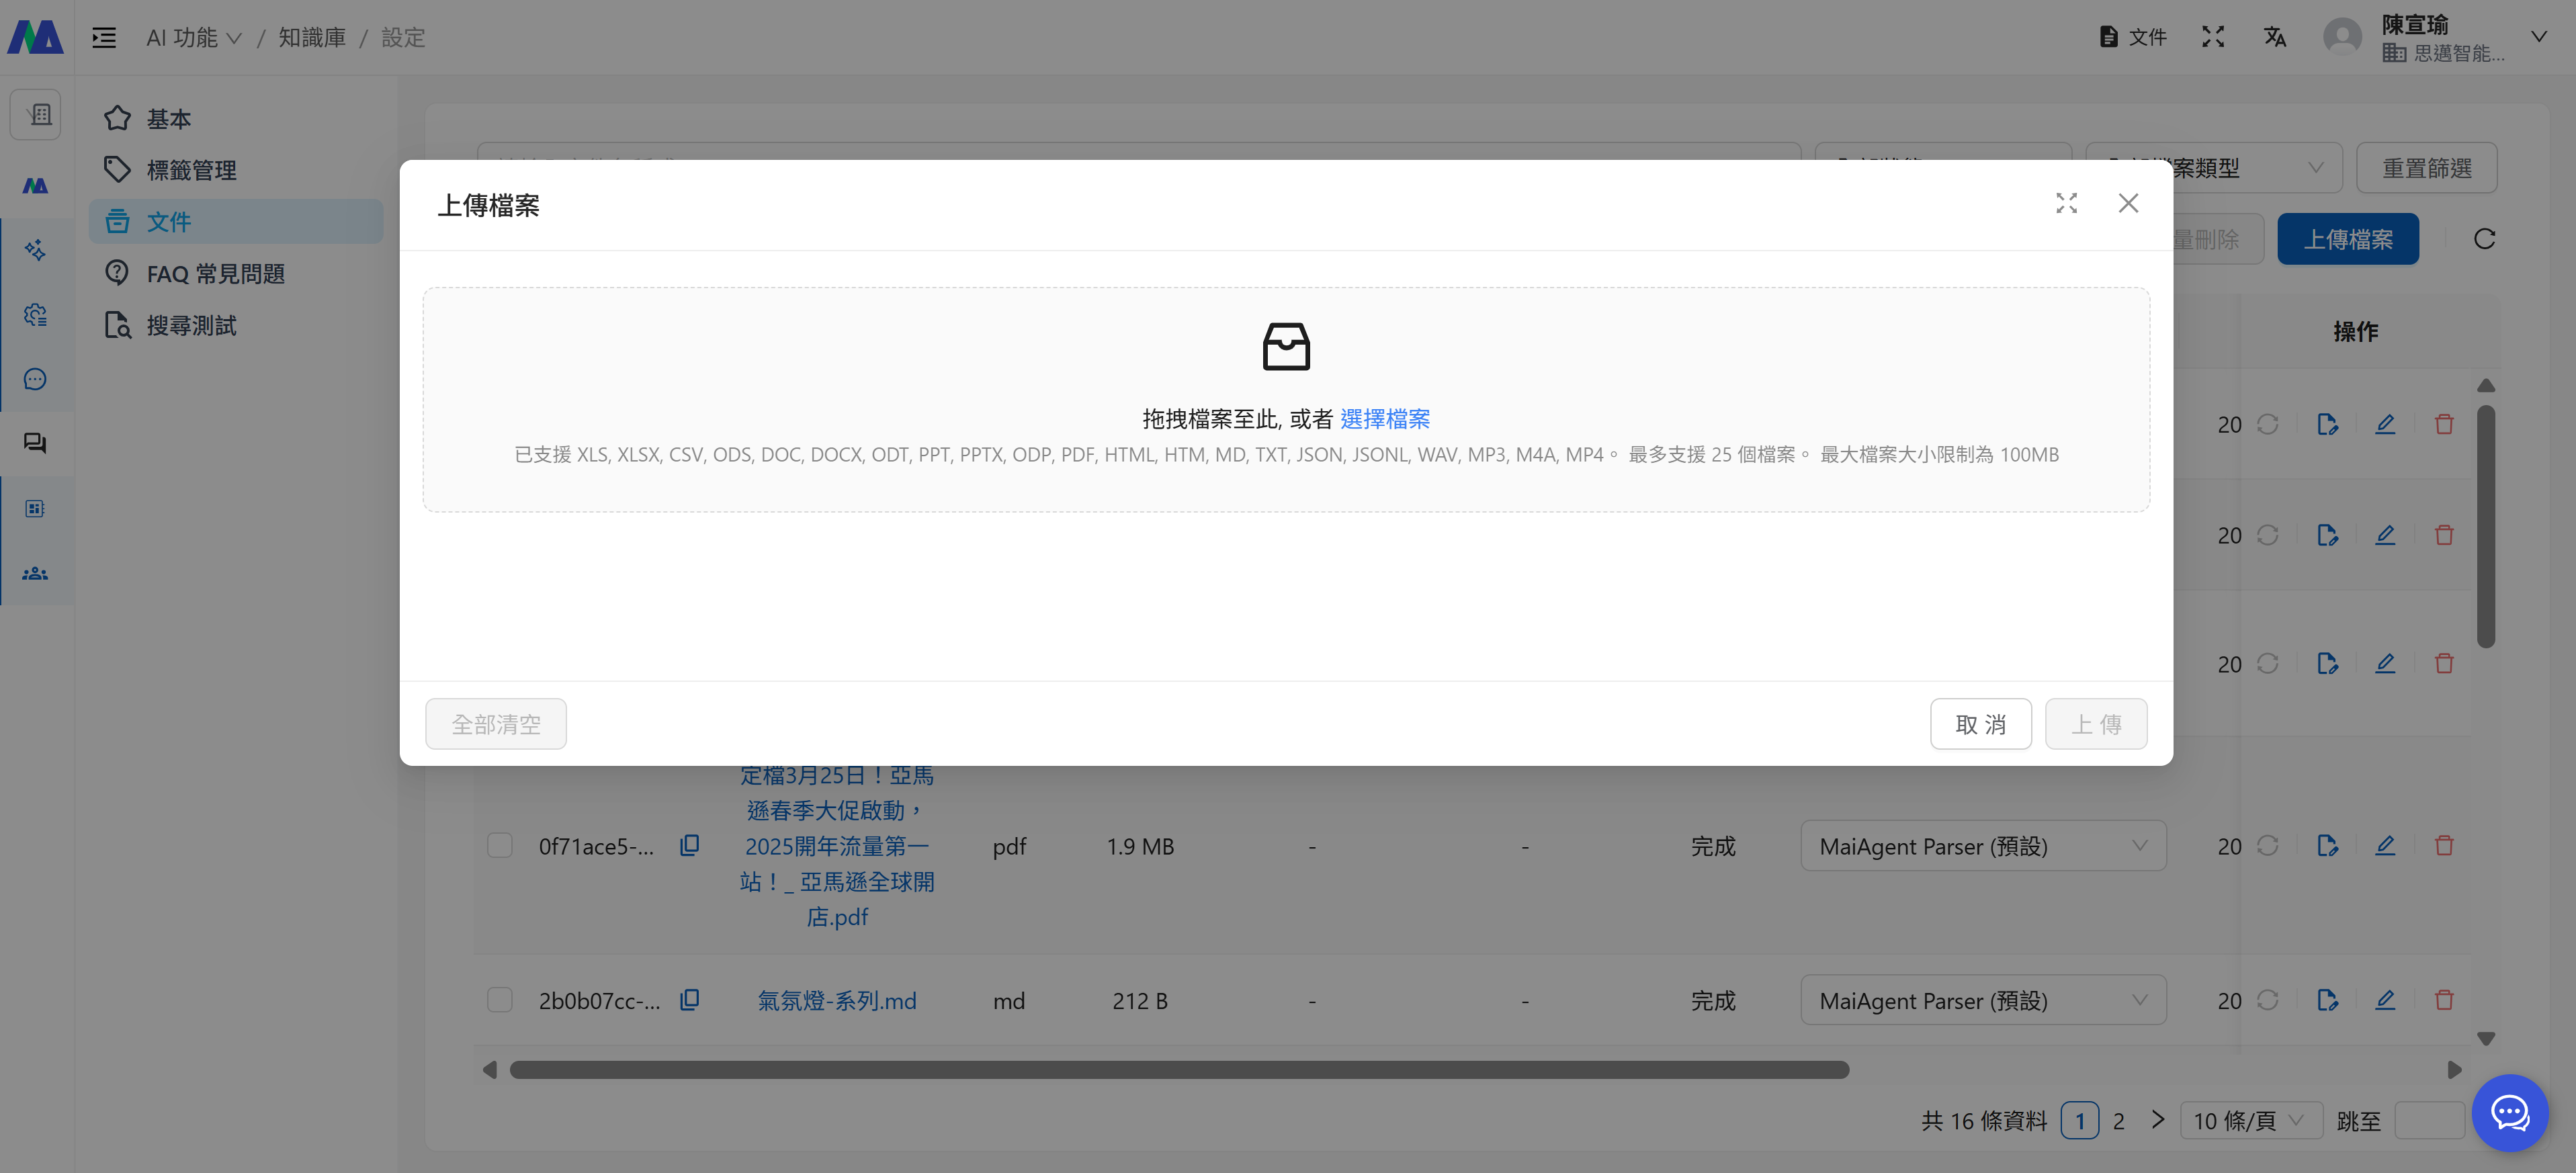Toggle the sidebar collapse menu icon
2576x1173 pixels.
click(x=104, y=38)
